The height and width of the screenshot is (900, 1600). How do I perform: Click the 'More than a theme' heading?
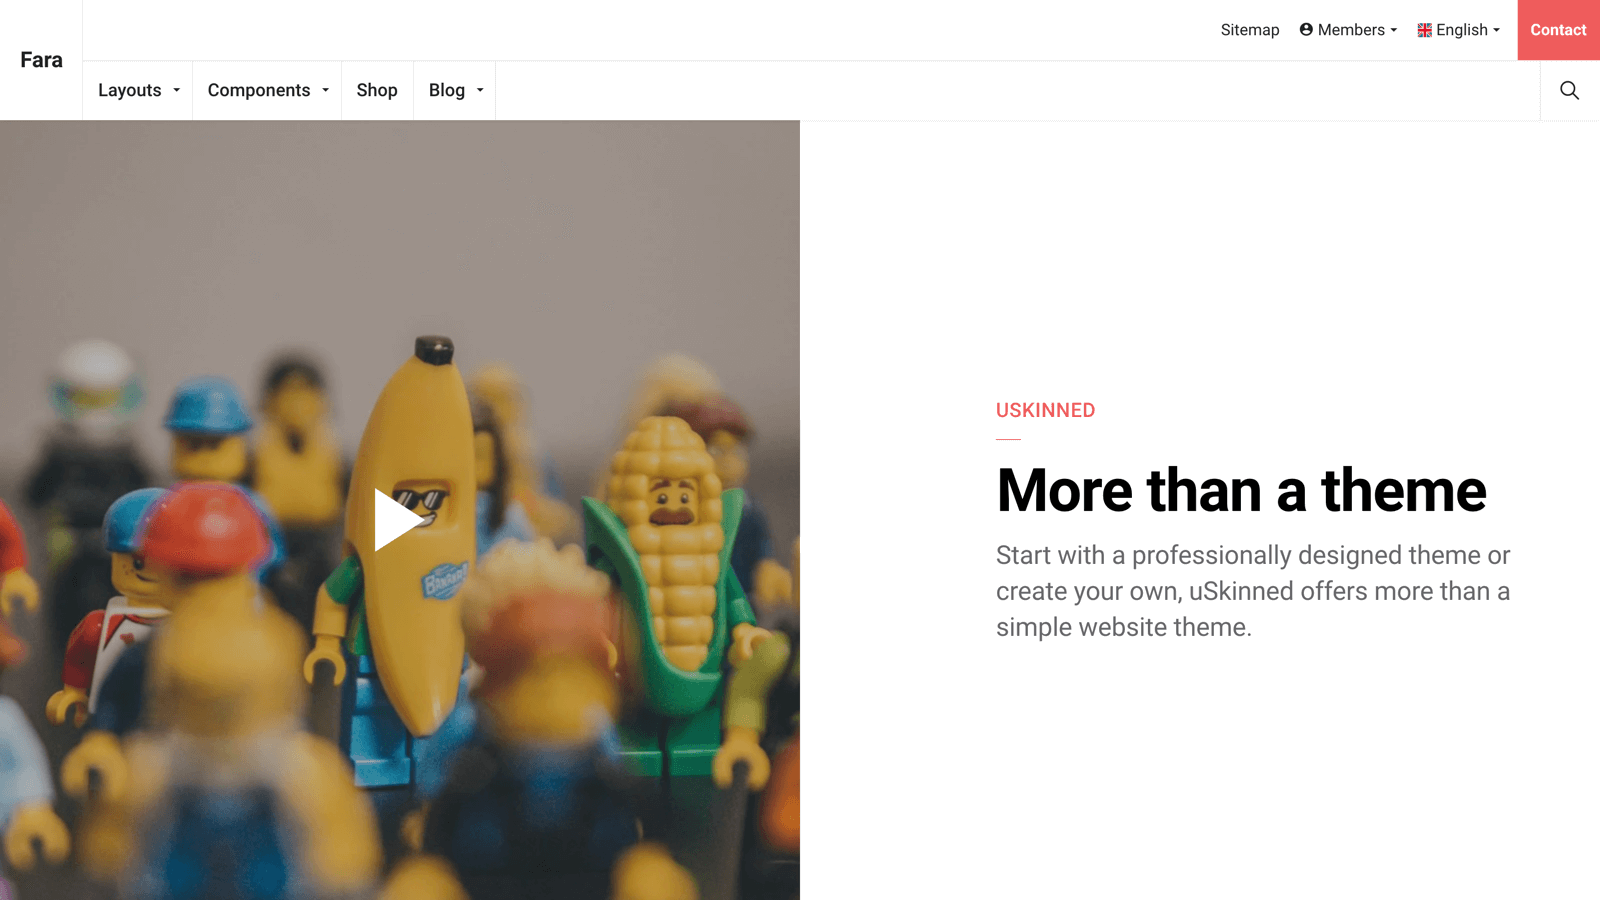(1241, 490)
